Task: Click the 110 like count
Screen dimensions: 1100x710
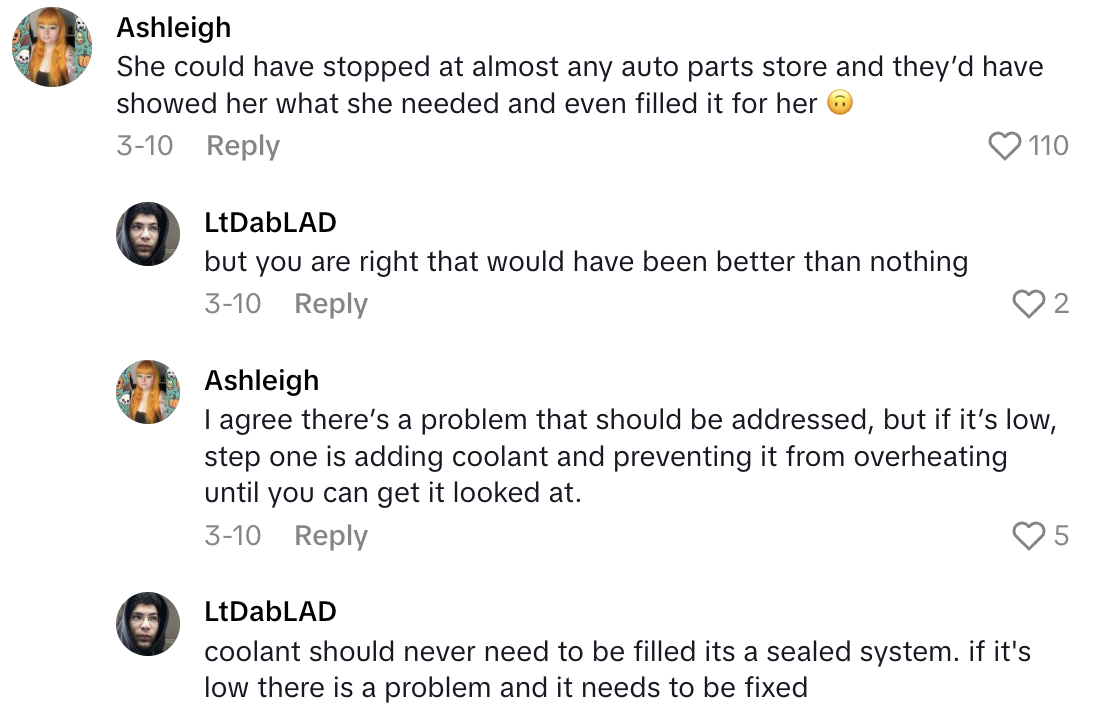Action: (1048, 146)
